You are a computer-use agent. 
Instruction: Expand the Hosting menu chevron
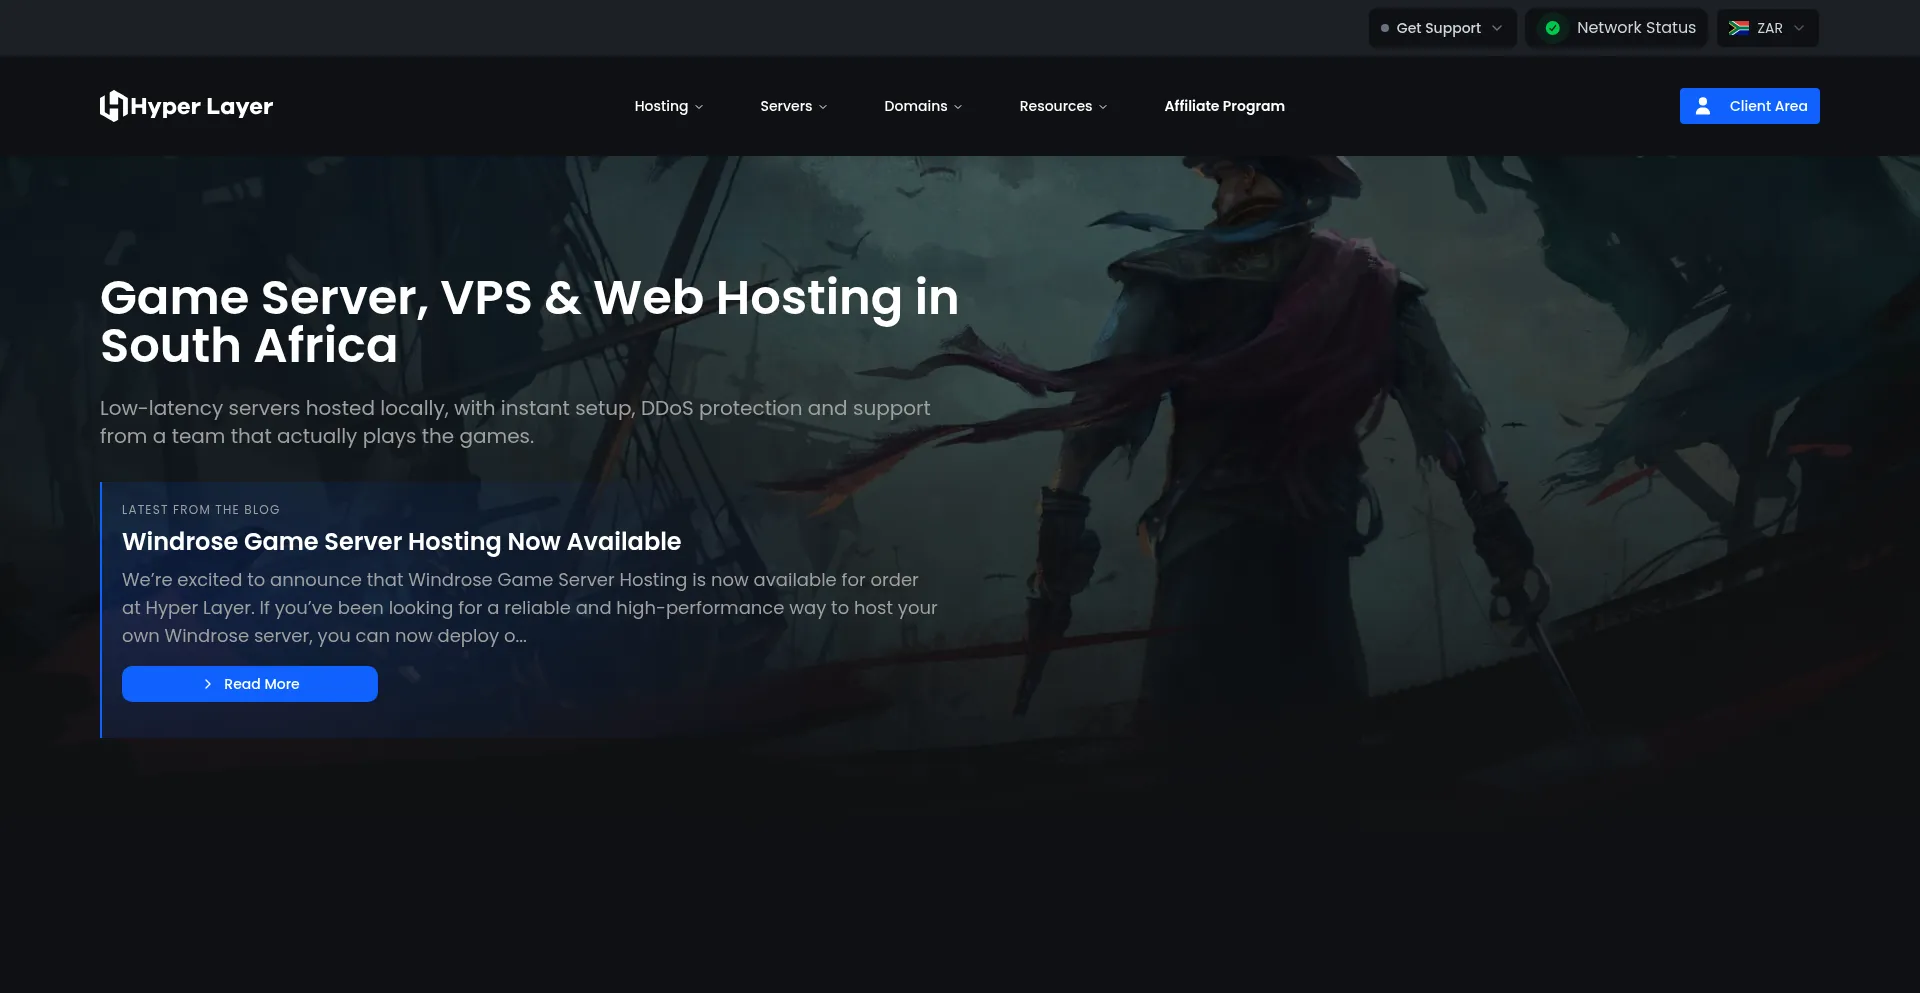pos(699,107)
